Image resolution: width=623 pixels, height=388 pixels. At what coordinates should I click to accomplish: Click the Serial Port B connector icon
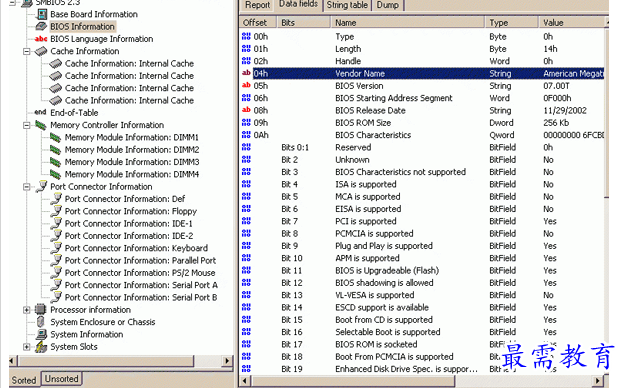(56, 297)
